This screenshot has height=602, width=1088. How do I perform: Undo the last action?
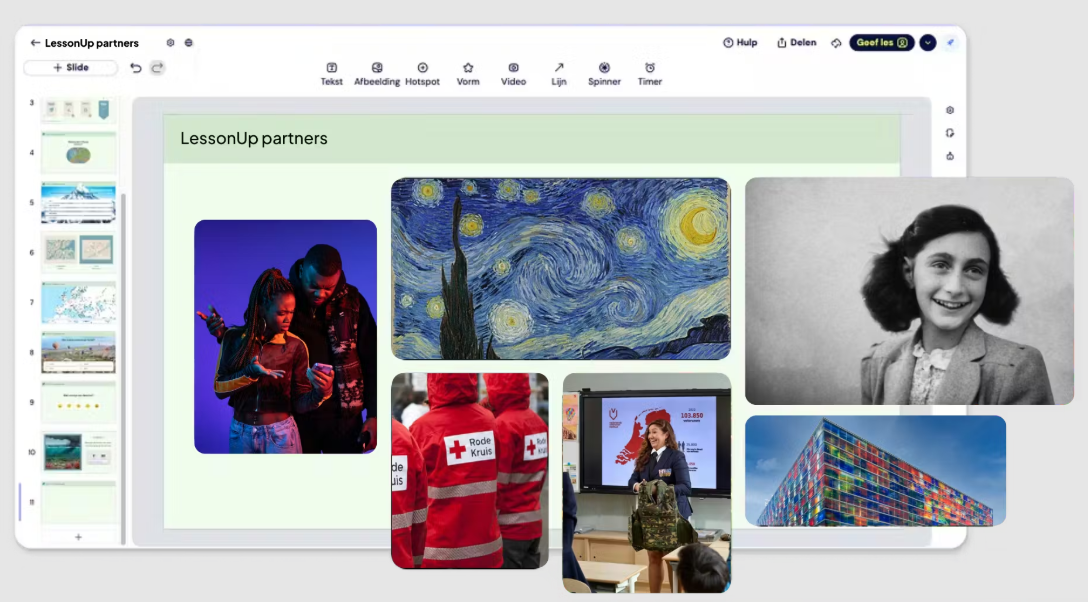[x=136, y=67]
